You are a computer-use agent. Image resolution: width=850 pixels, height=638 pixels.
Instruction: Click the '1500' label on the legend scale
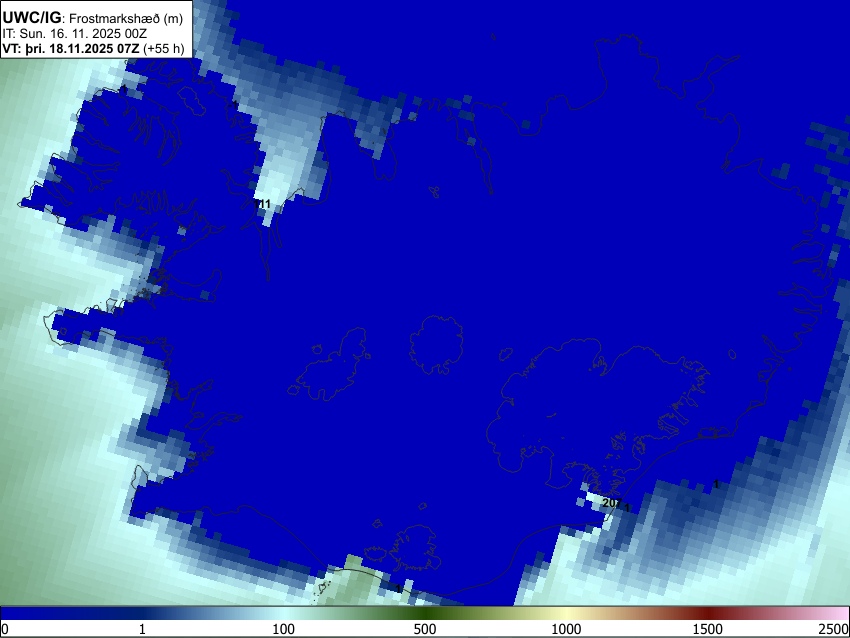point(707,629)
